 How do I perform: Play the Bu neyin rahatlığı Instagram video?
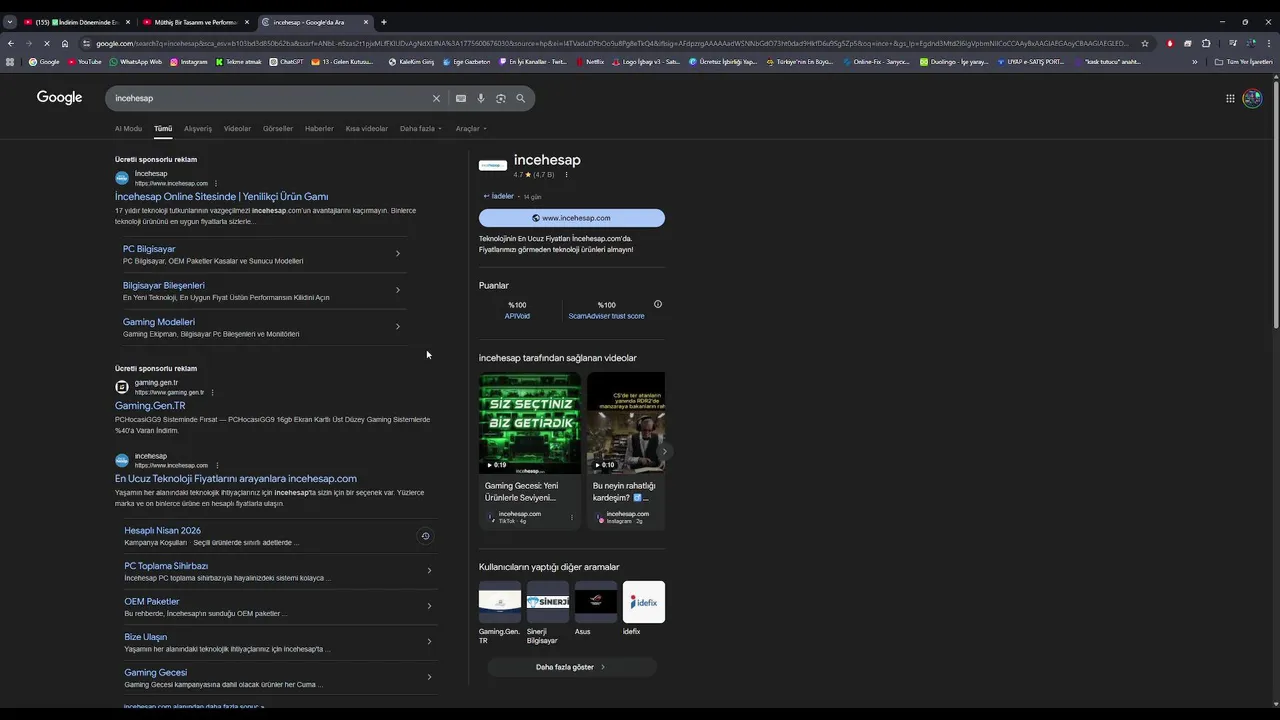(x=626, y=423)
